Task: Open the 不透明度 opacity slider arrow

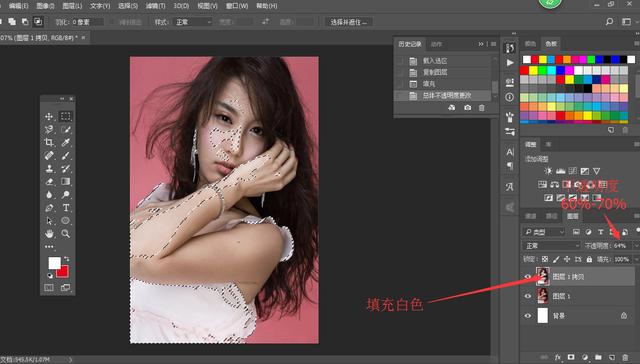Action: click(635, 246)
